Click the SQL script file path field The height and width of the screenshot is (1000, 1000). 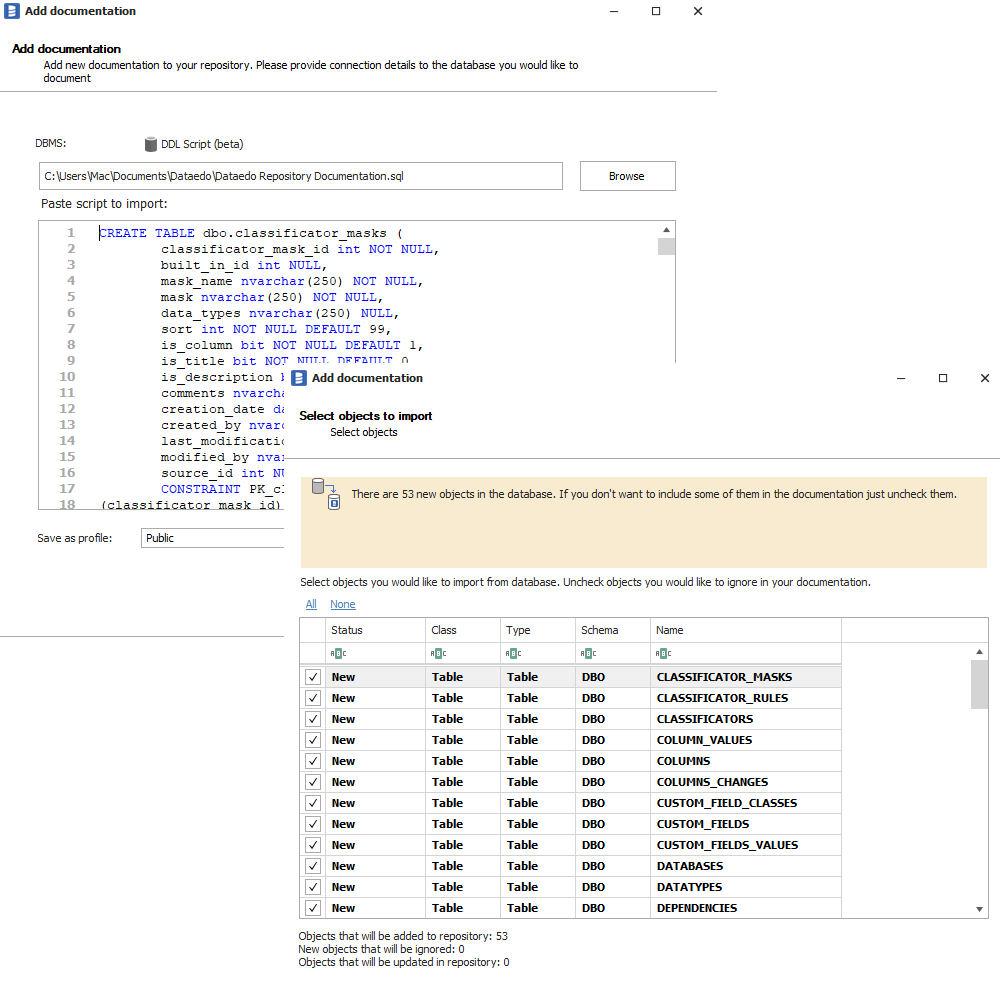point(300,176)
